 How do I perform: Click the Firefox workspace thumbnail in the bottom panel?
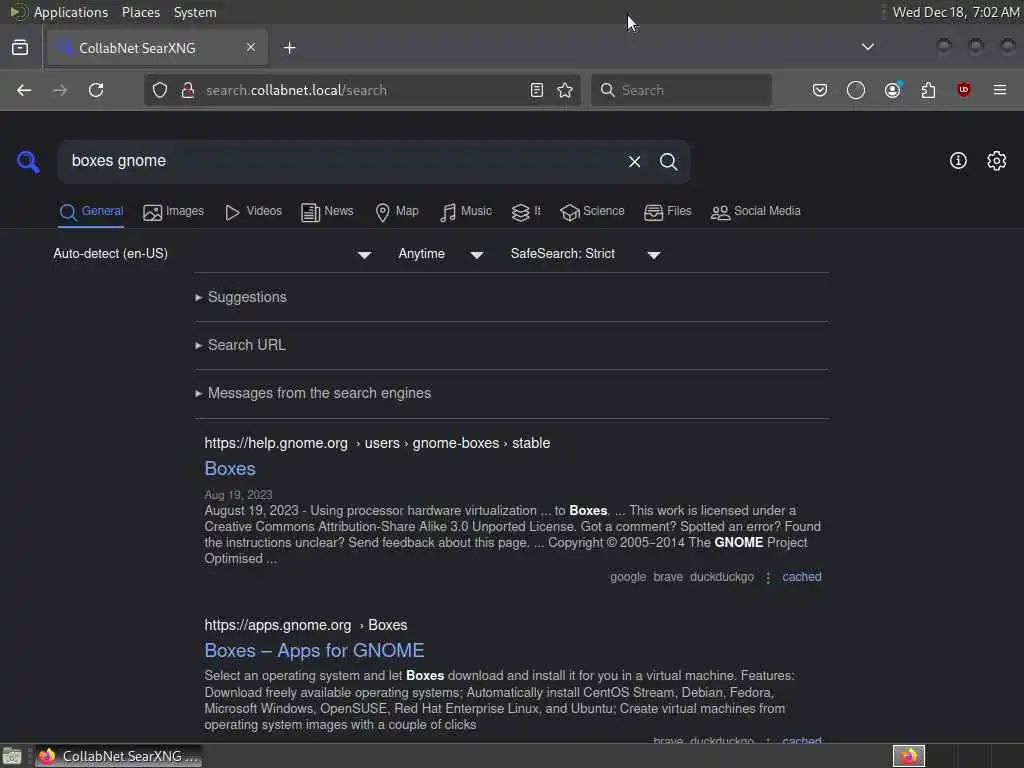point(909,756)
